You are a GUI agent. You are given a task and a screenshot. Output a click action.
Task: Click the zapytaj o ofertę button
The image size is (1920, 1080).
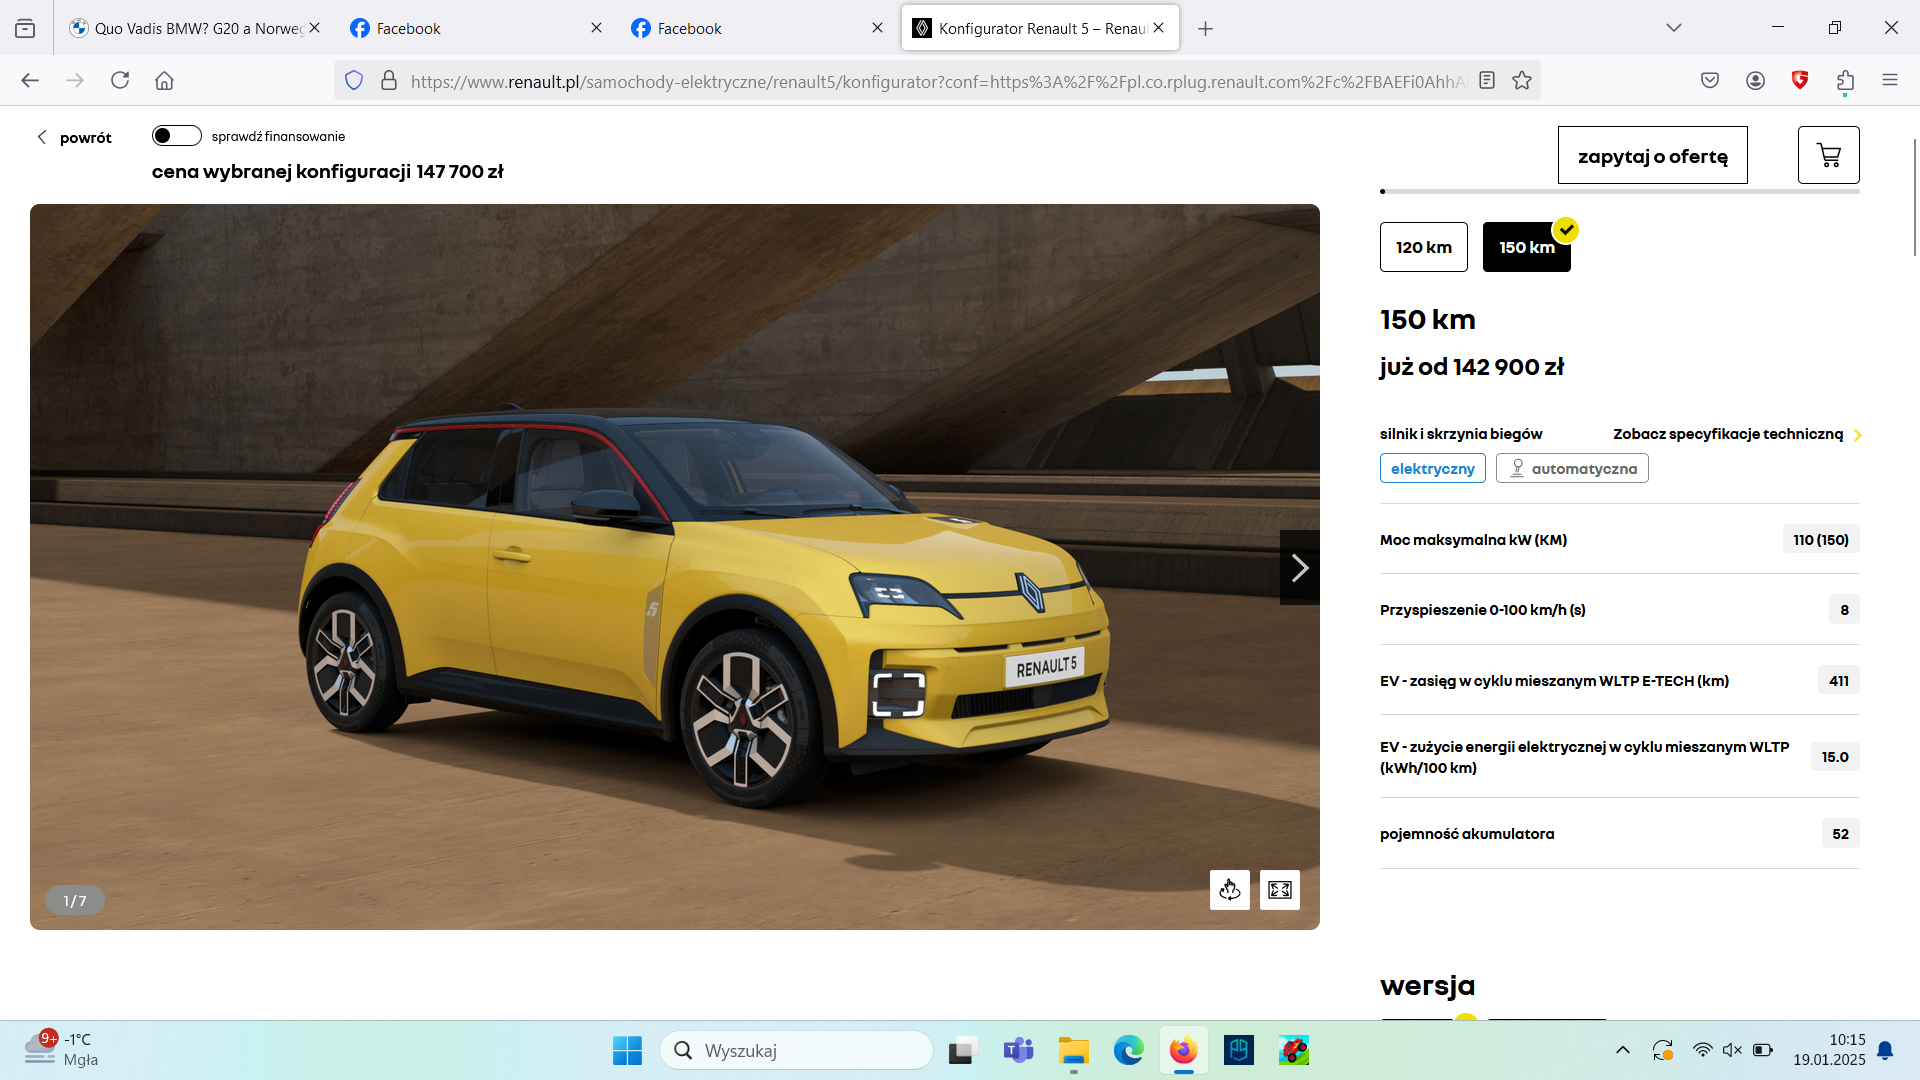(x=1652, y=155)
